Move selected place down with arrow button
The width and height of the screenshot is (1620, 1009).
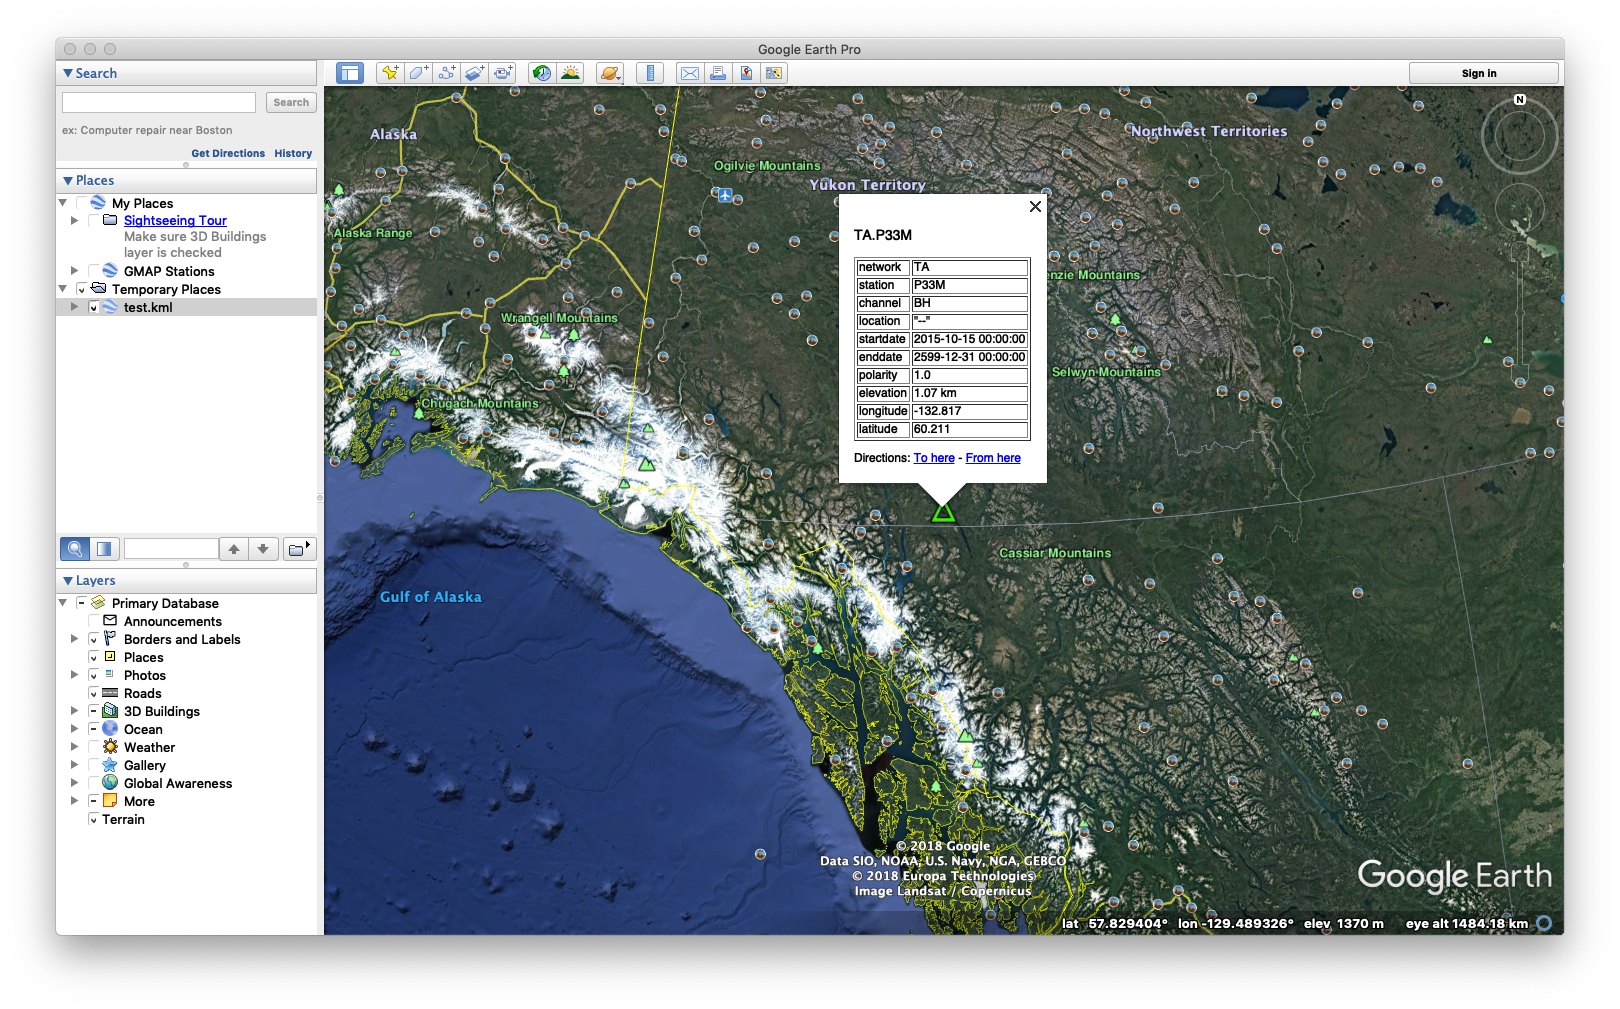(x=263, y=549)
